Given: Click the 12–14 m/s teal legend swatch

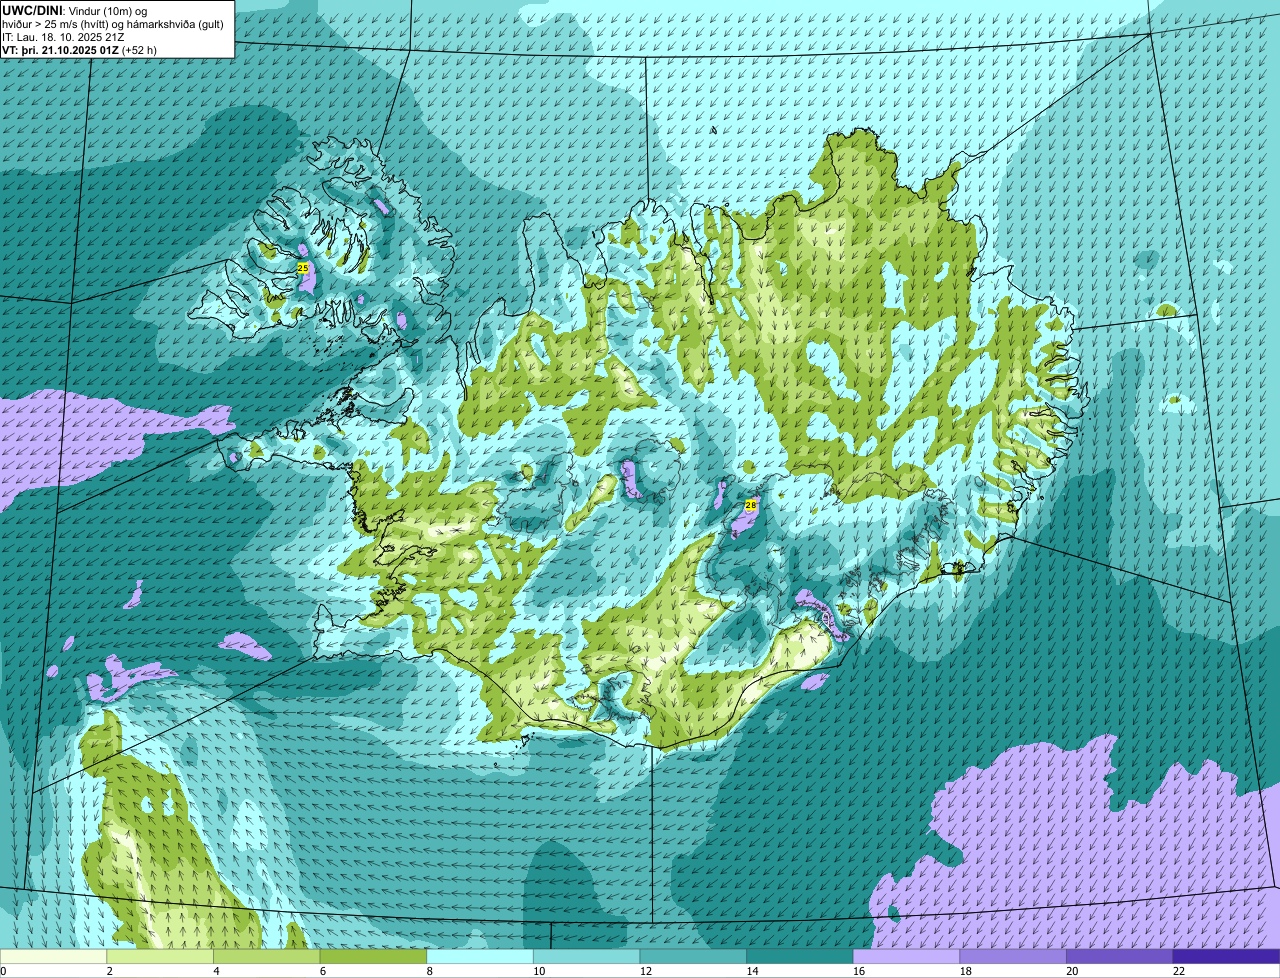Looking at the screenshot, I should pos(693,957).
